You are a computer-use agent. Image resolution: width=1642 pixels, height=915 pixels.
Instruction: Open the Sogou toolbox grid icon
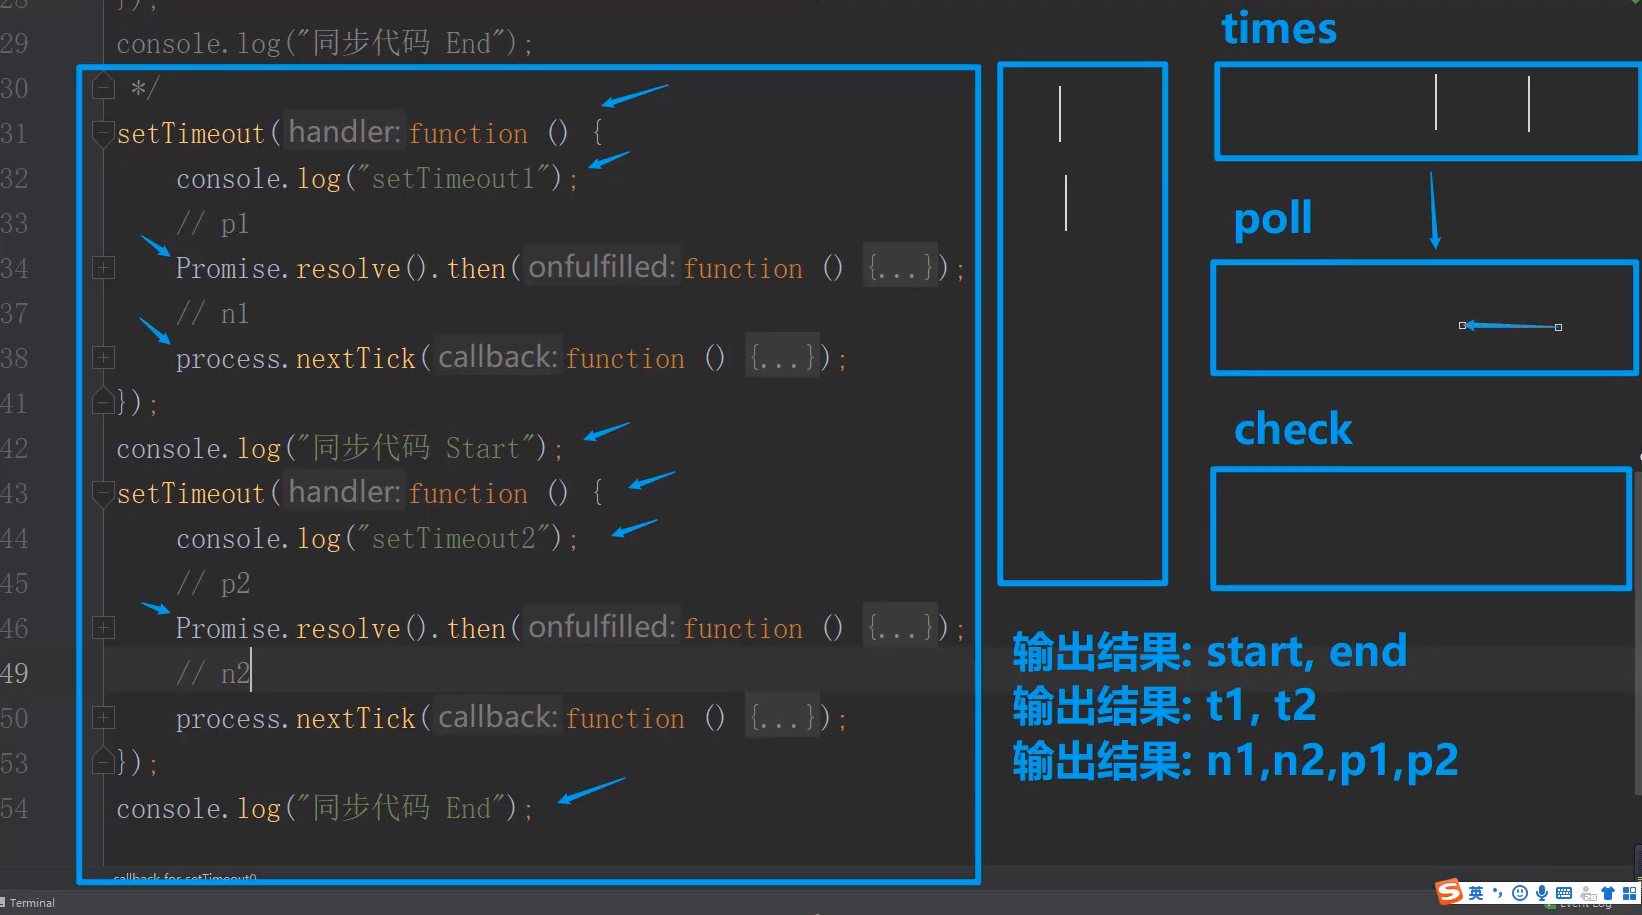click(x=1630, y=893)
